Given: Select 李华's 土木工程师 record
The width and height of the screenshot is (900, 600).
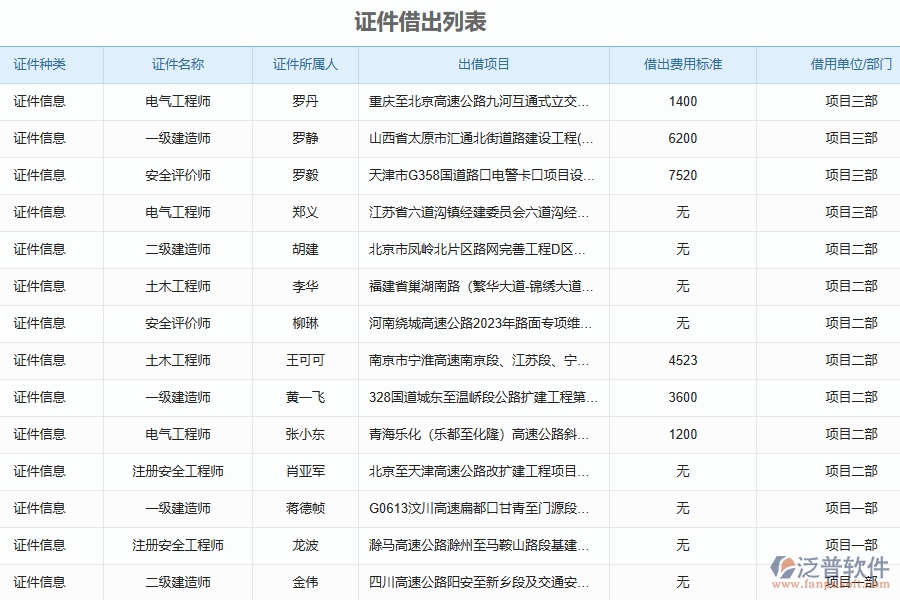Looking at the screenshot, I should point(178,286).
